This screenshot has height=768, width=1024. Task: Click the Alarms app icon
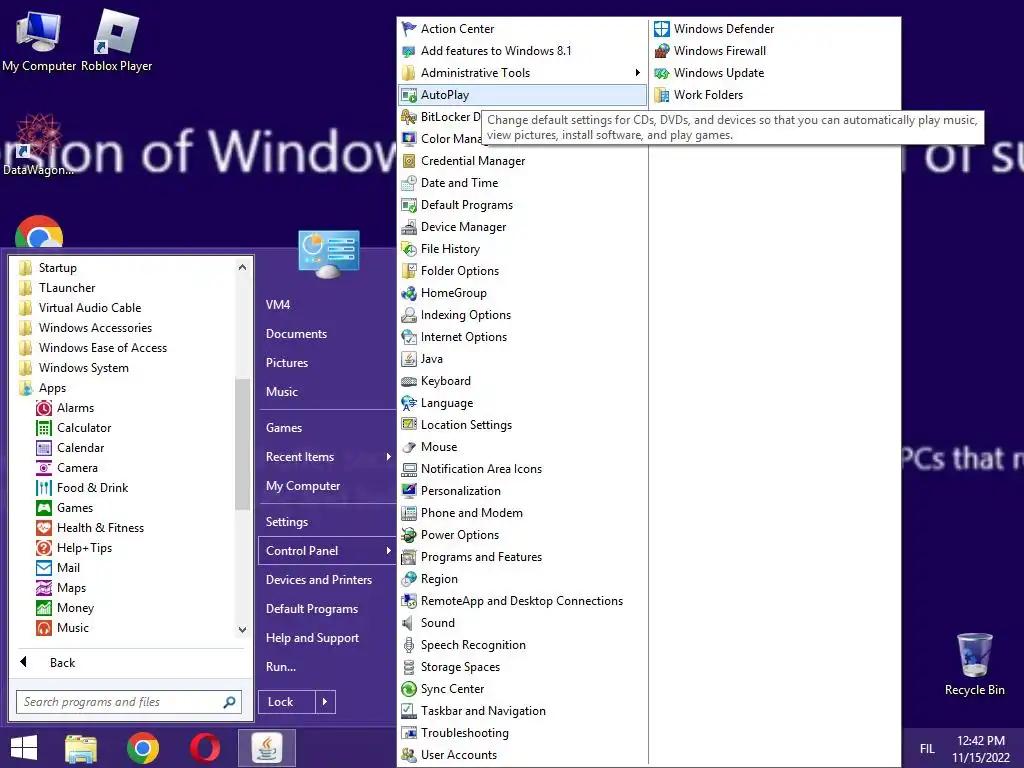tap(44, 408)
